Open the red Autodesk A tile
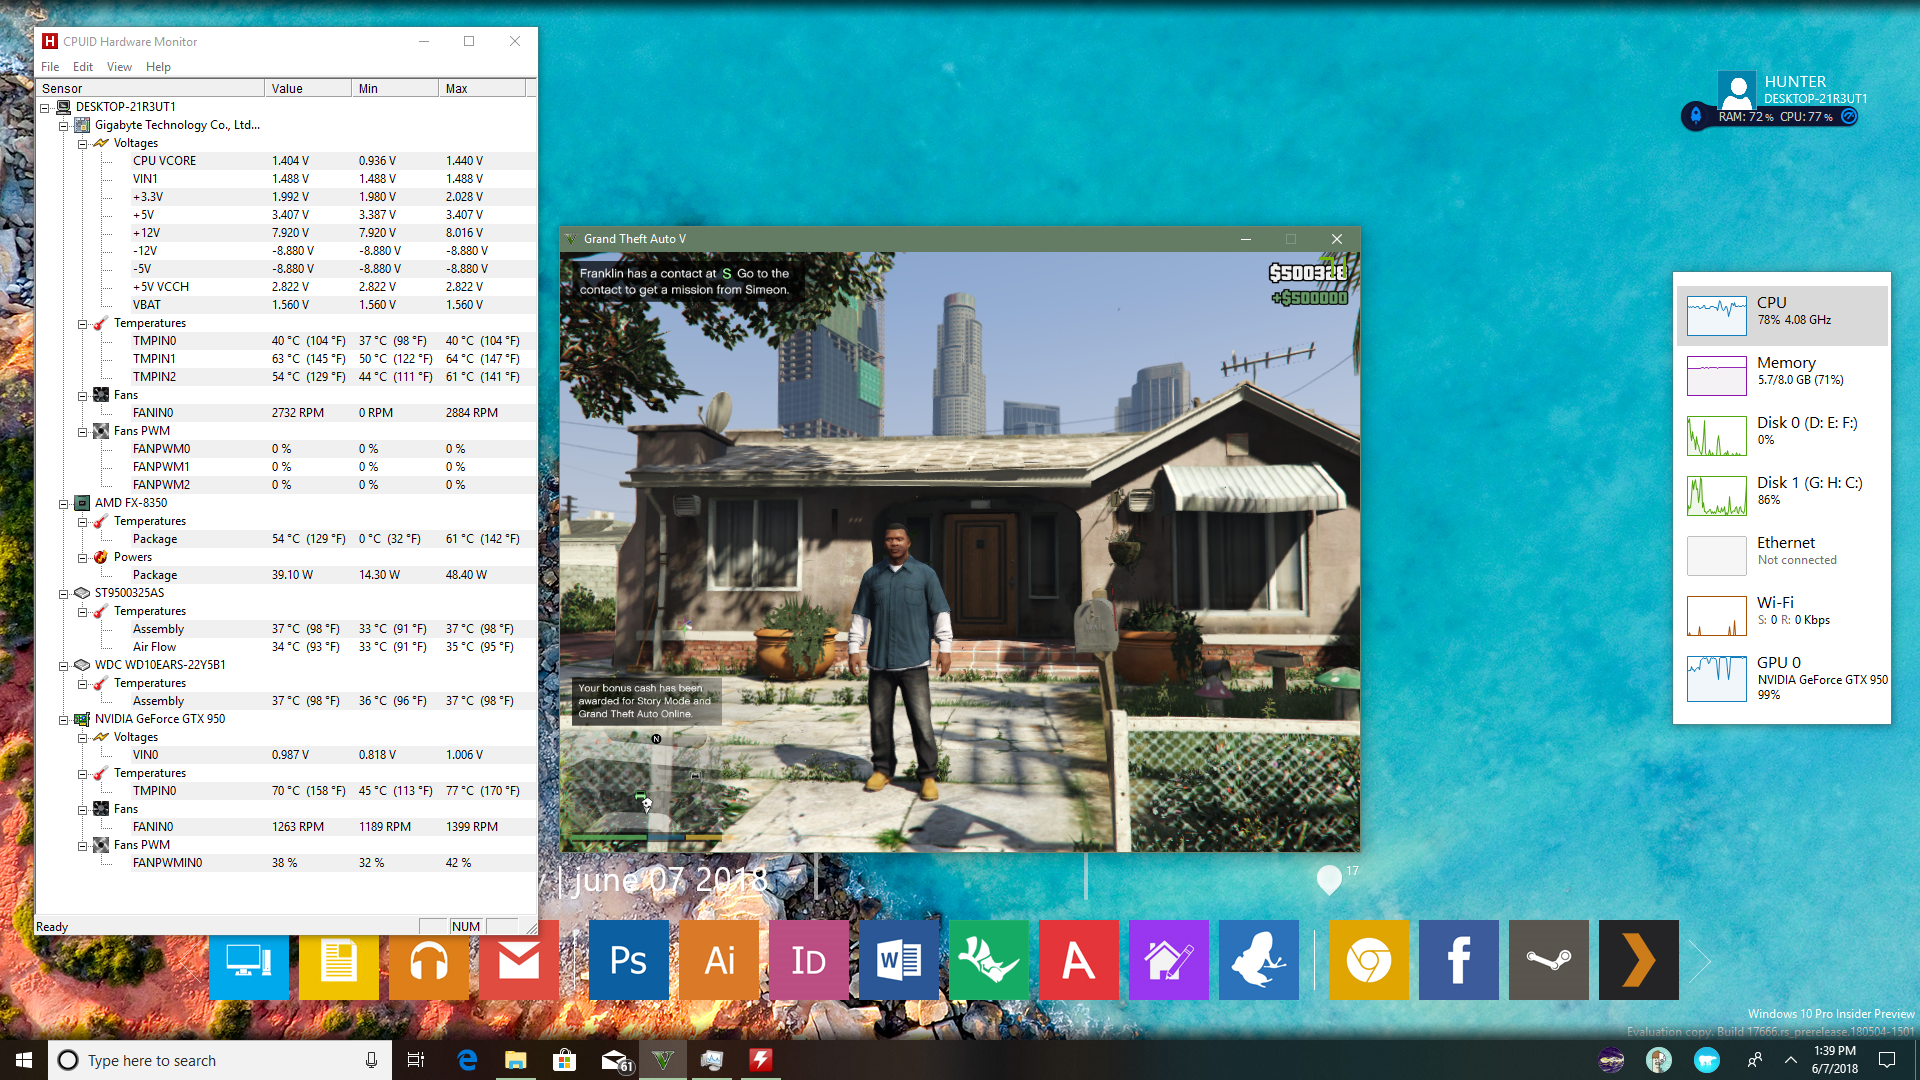The image size is (1920, 1080). pyautogui.click(x=1079, y=960)
